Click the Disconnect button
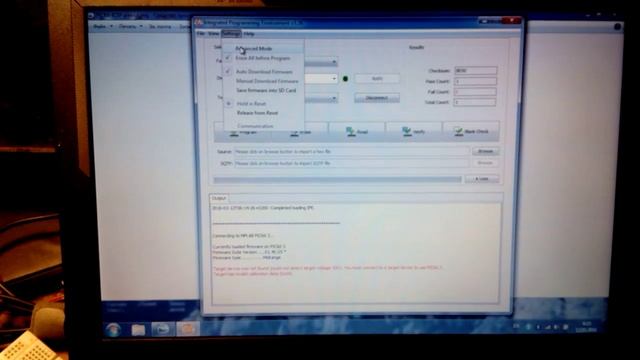 tap(377, 98)
